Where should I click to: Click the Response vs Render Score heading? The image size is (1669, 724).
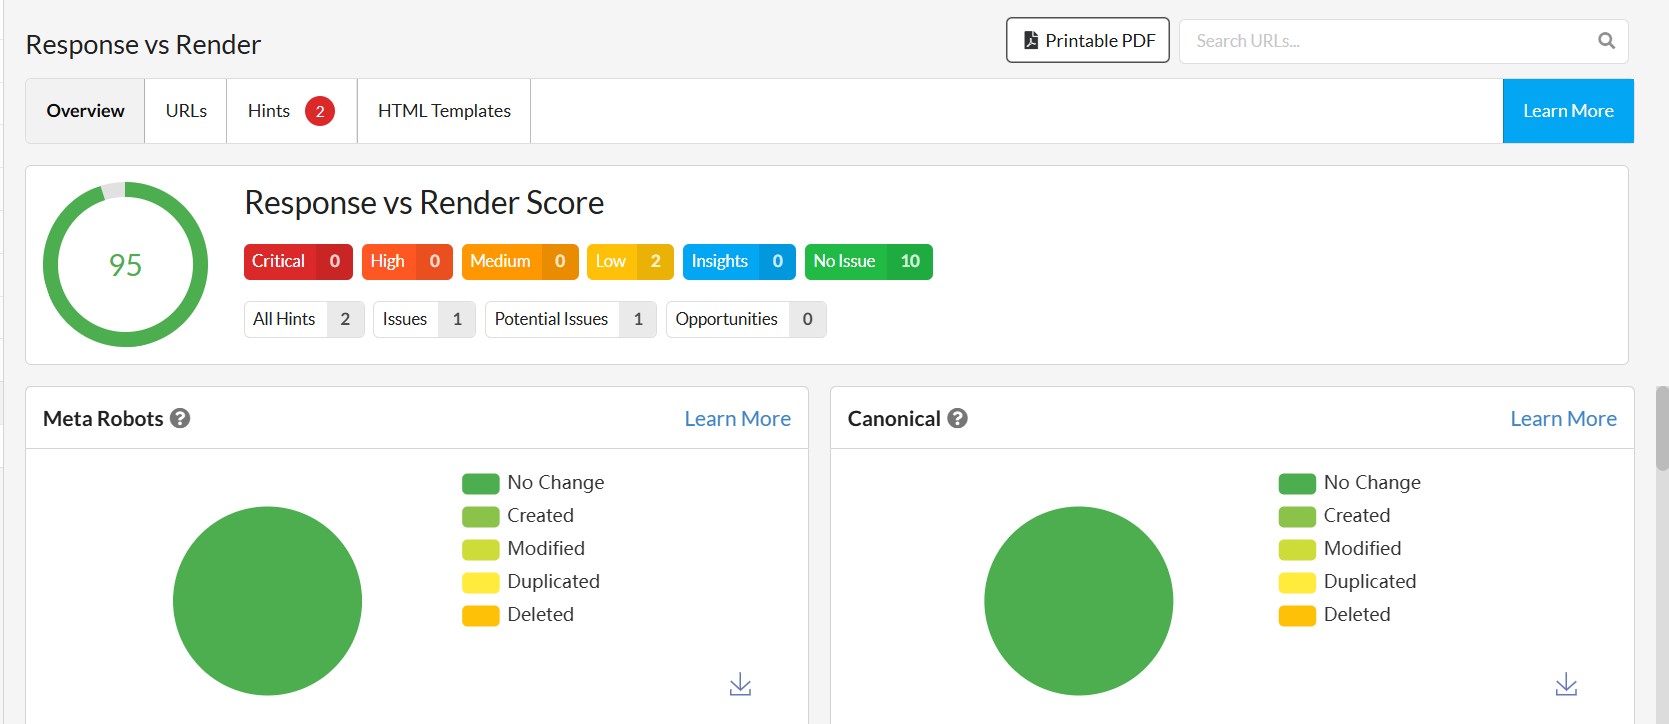click(x=424, y=203)
